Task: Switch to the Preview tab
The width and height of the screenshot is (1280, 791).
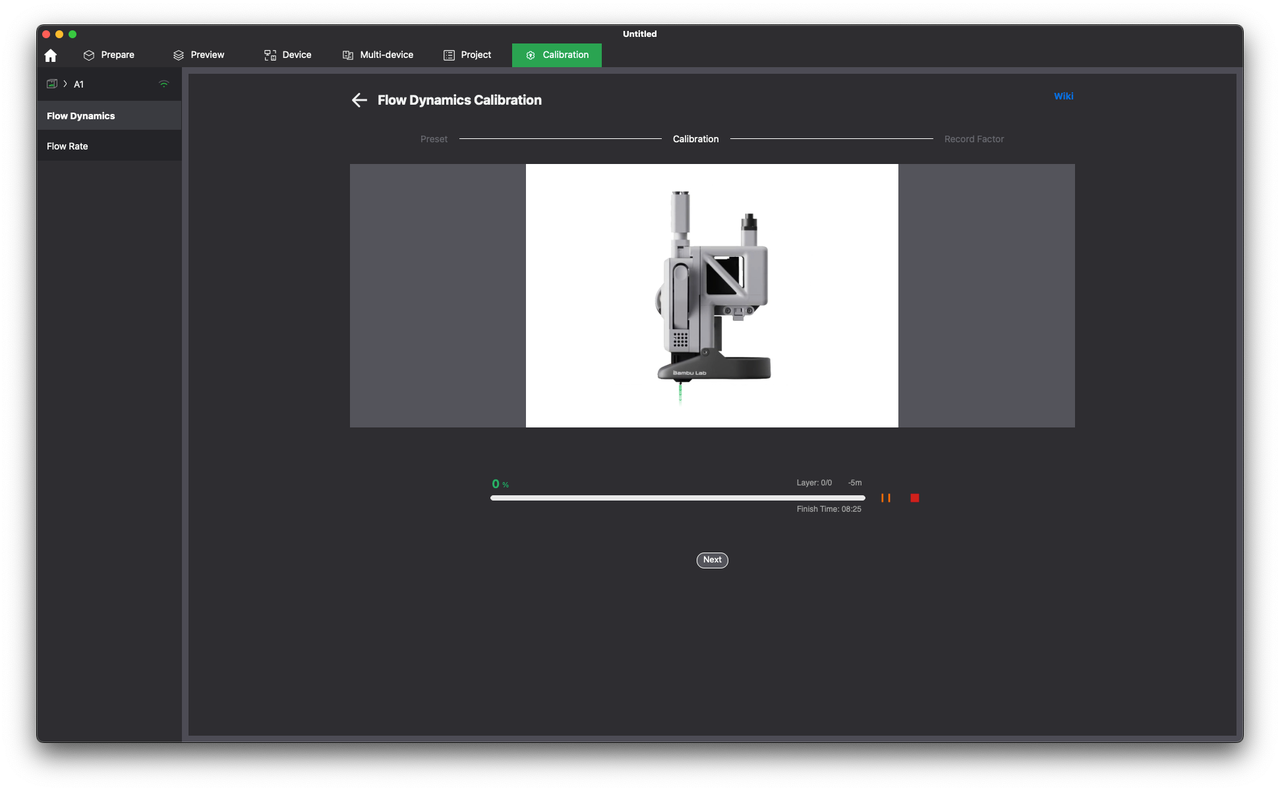Action: (x=198, y=55)
